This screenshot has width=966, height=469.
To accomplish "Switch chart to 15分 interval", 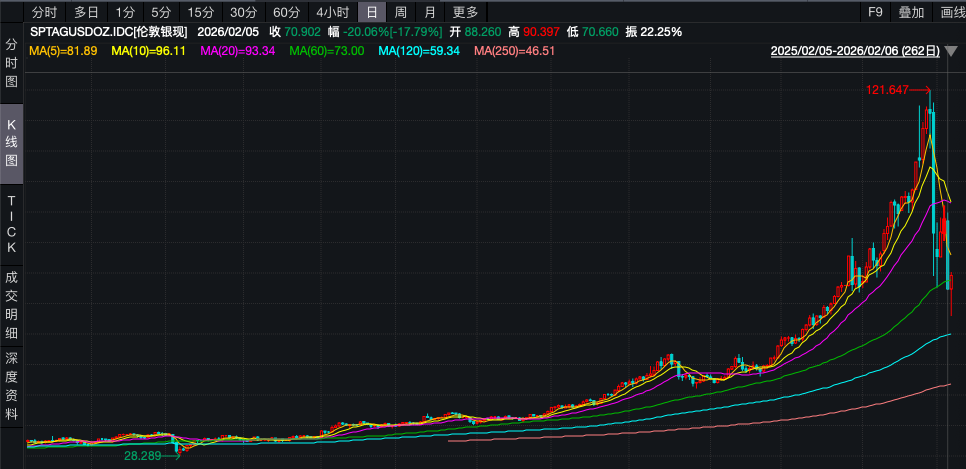I will [x=200, y=12].
